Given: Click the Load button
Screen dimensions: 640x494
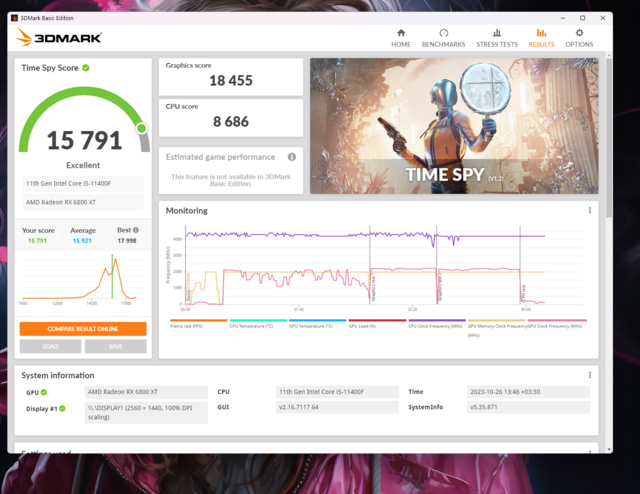Looking at the screenshot, I should 50,346.
